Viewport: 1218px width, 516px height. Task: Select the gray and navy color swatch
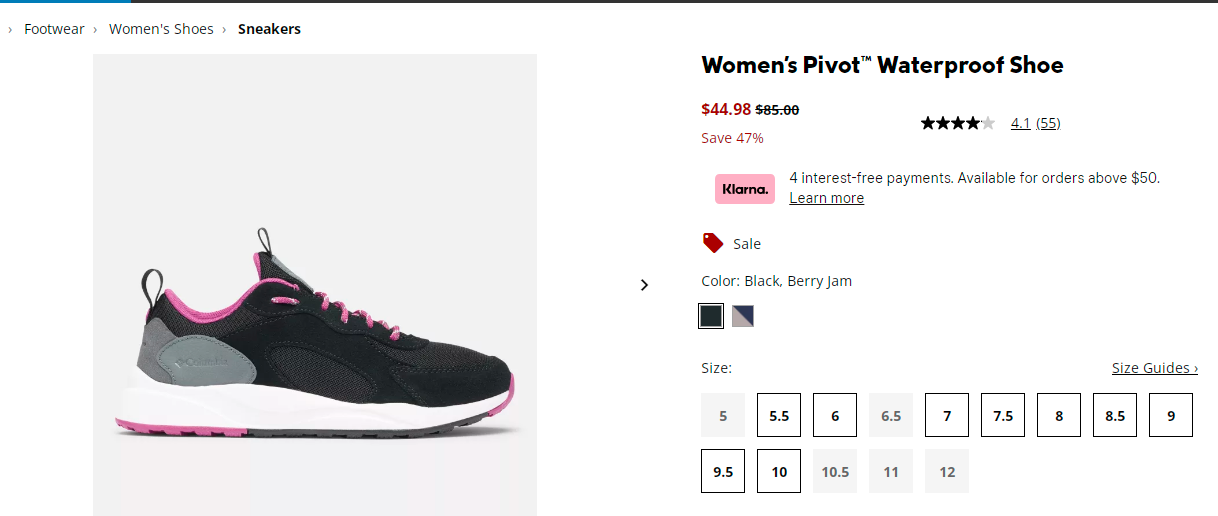coord(743,316)
